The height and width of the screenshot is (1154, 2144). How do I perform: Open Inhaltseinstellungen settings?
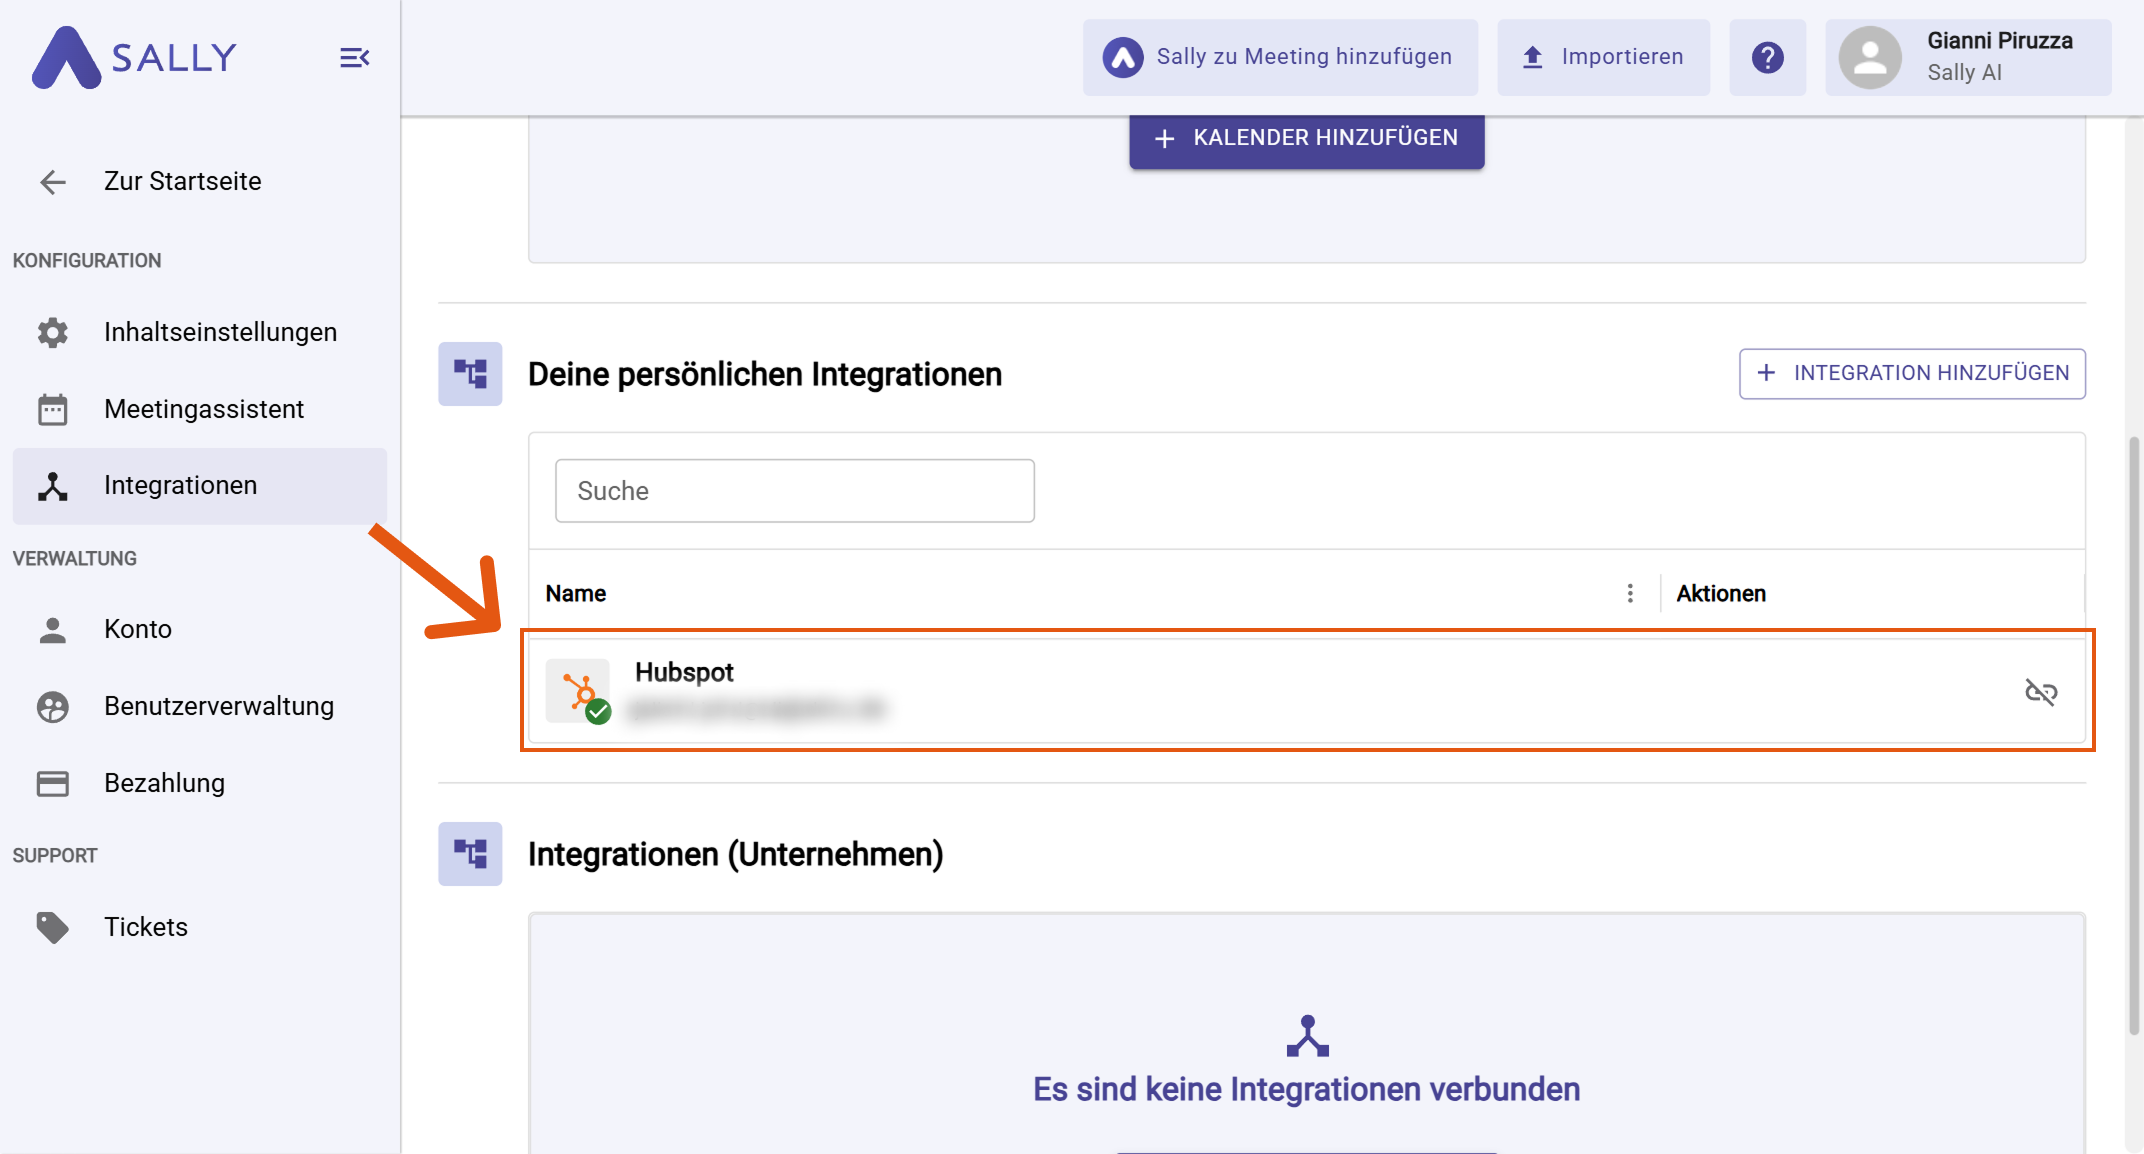tap(200, 332)
